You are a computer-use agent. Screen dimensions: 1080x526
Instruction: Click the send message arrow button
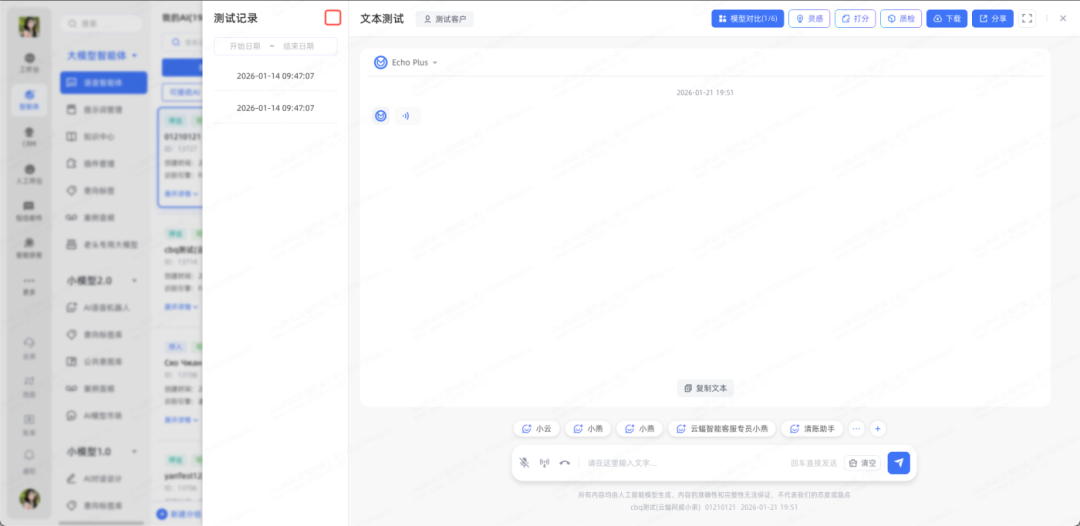pos(898,463)
